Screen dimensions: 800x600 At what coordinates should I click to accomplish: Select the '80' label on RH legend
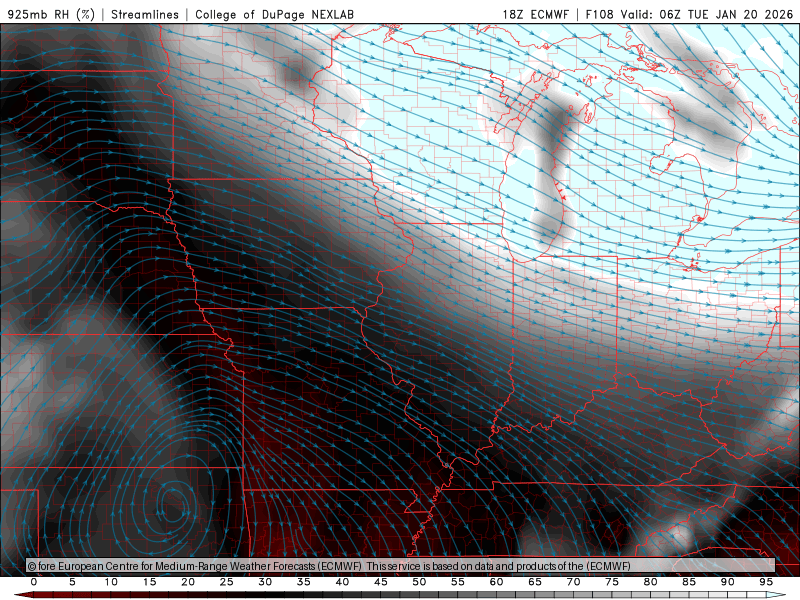651,582
